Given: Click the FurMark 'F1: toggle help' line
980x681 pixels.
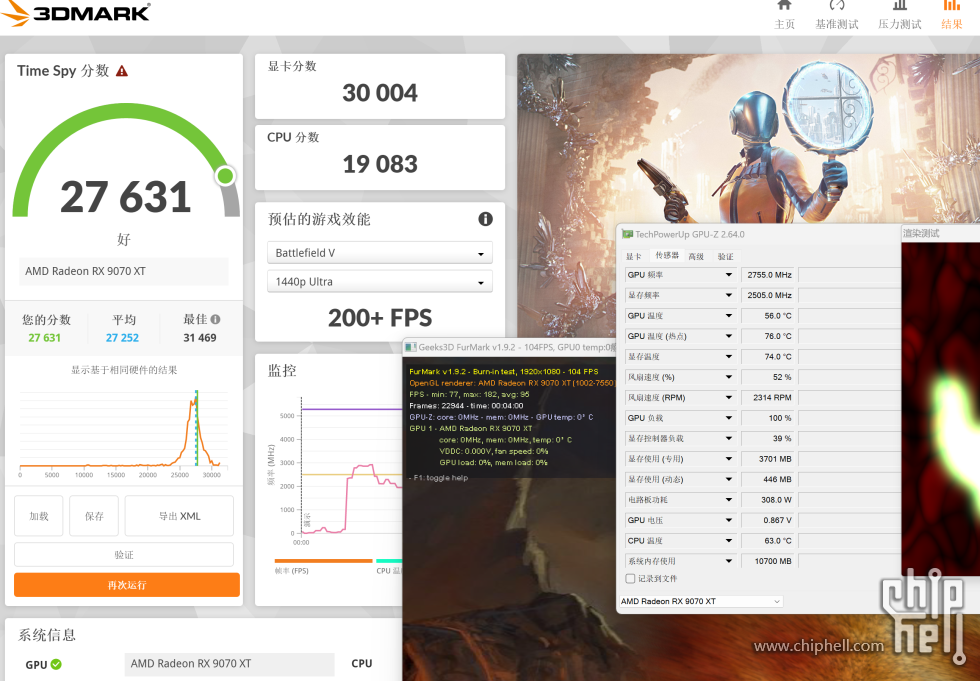Looking at the screenshot, I should pyautogui.click(x=439, y=478).
